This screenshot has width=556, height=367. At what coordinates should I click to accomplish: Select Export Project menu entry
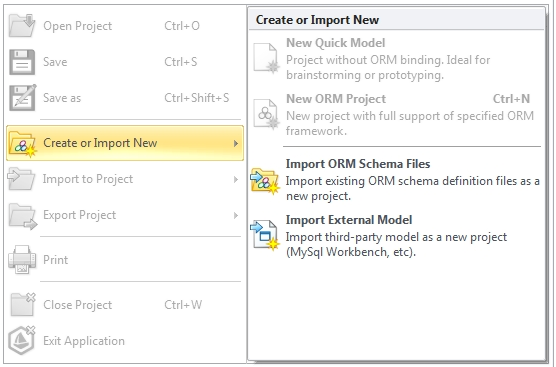(x=125, y=215)
